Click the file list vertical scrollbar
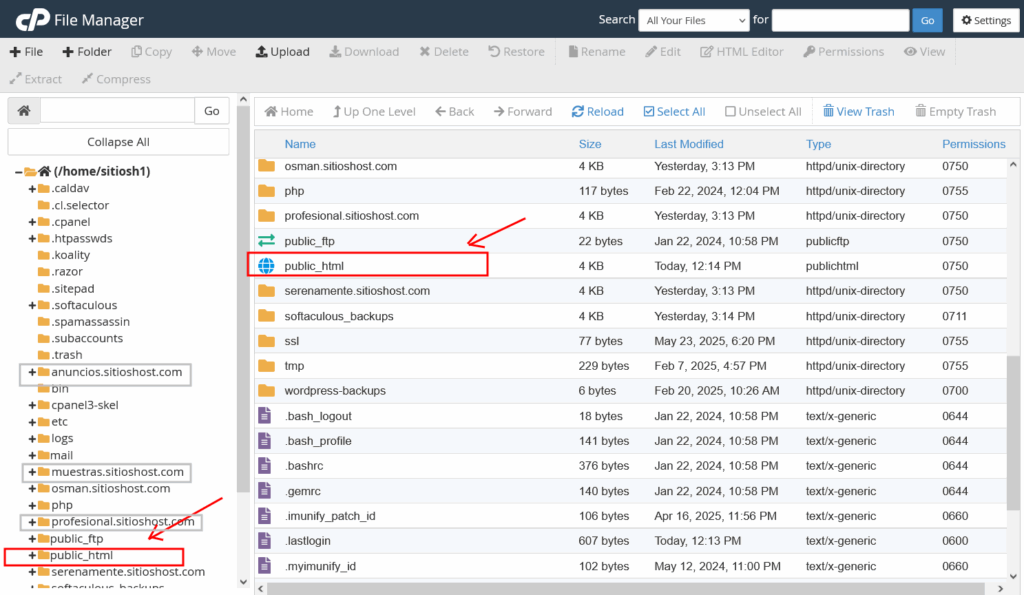1024x595 pixels. pyautogui.click(x=1013, y=434)
